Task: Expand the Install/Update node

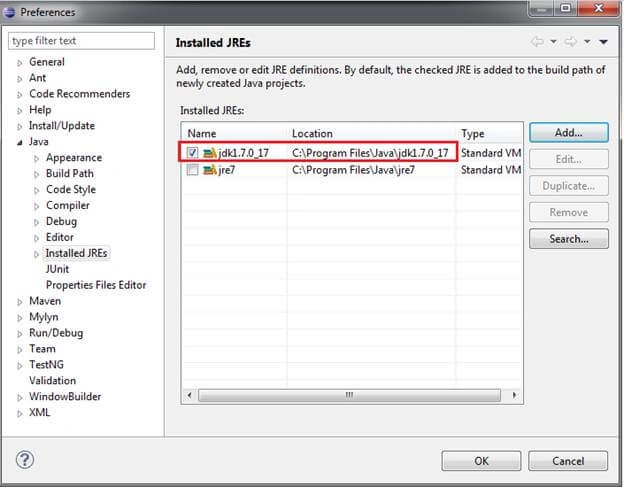Action: pyautogui.click(x=20, y=127)
